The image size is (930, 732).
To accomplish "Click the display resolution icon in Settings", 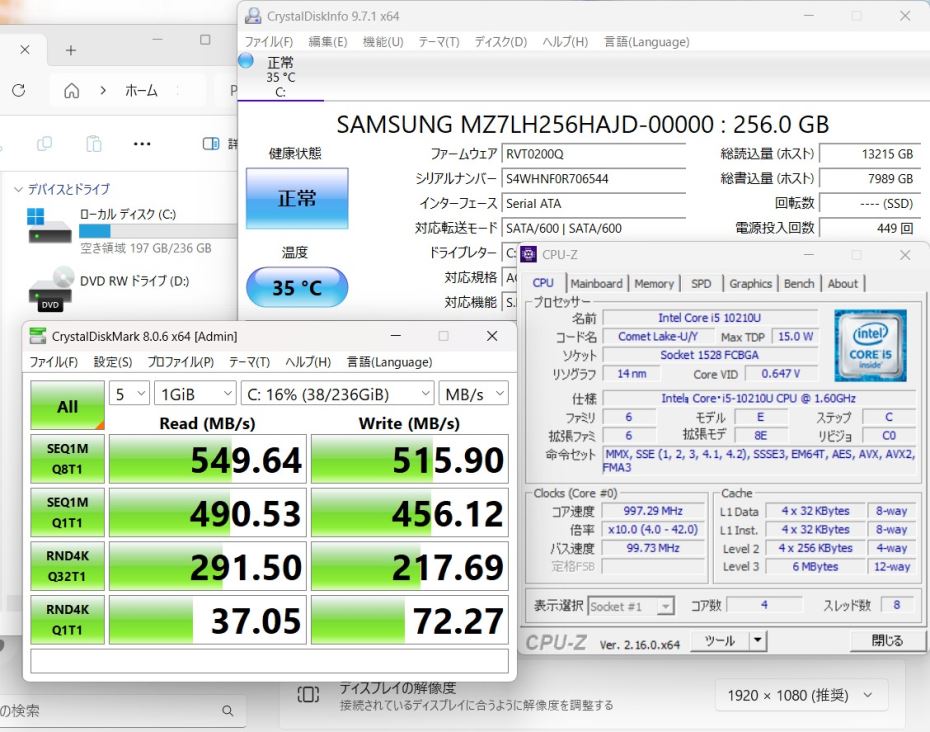I will tap(308, 695).
